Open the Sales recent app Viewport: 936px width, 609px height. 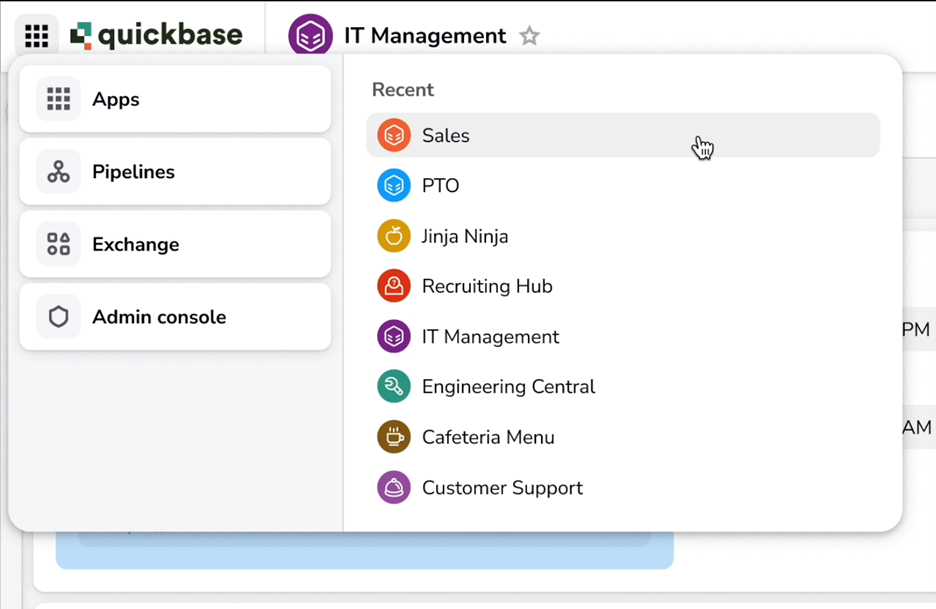[x=623, y=136]
